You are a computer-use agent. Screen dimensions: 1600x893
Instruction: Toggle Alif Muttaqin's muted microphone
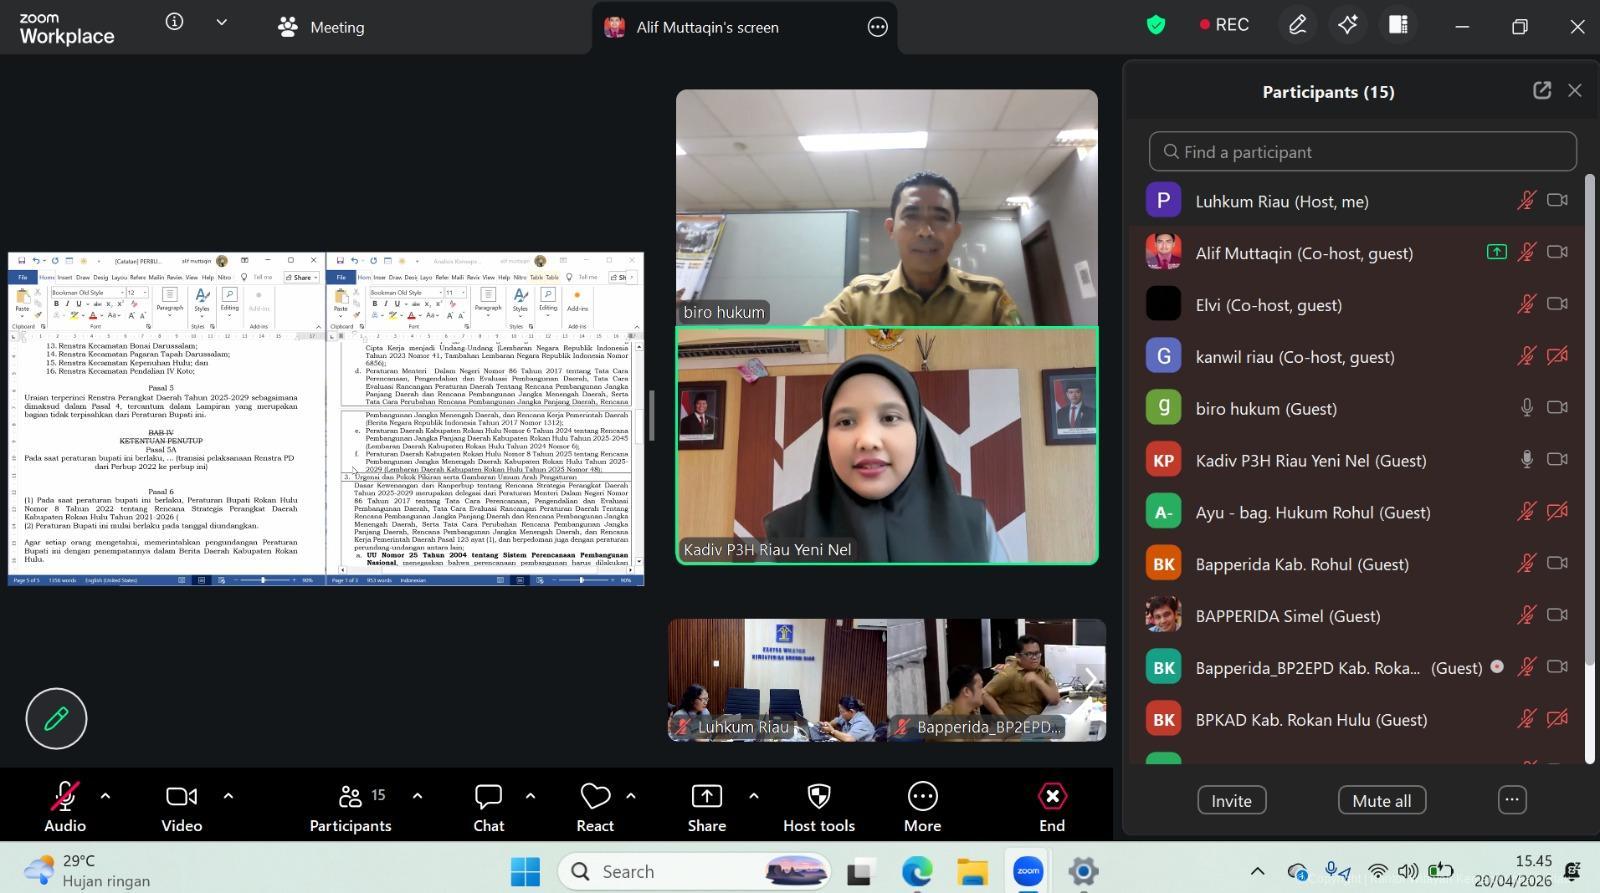pyautogui.click(x=1526, y=253)
